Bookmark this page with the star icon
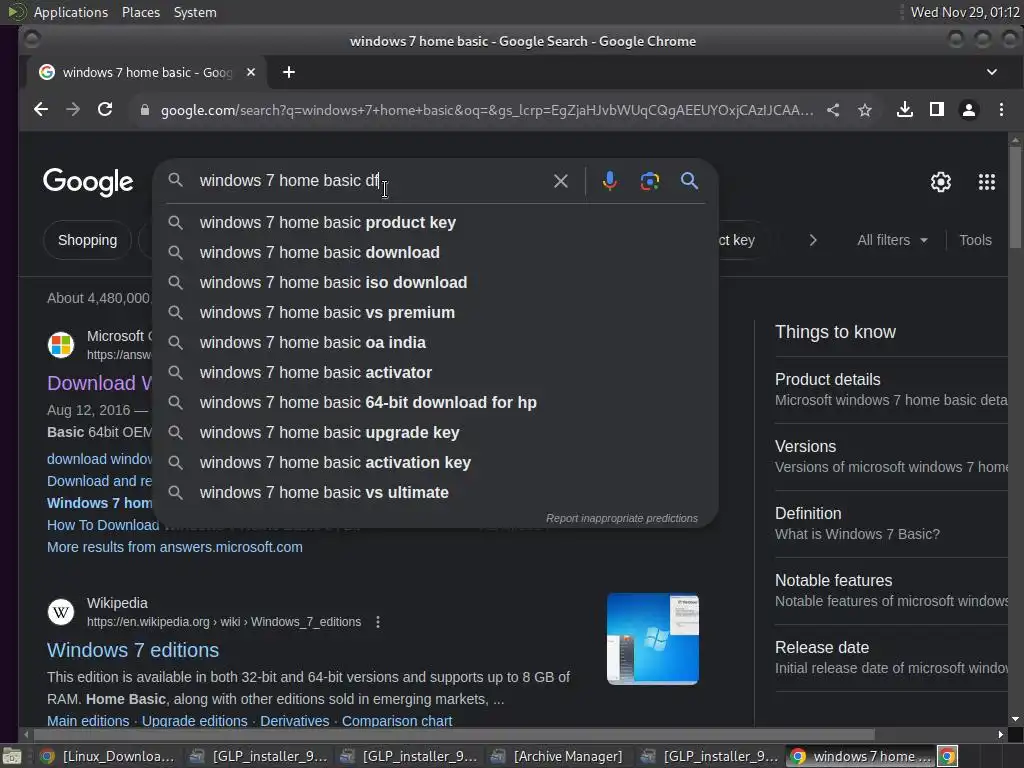 [865, 110]
